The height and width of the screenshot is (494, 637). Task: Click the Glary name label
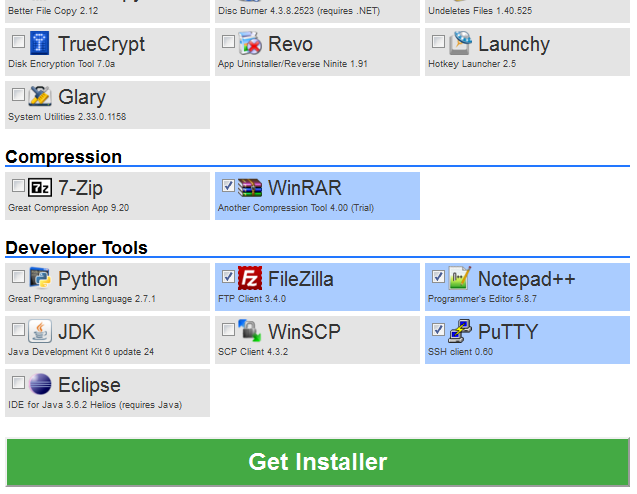click(82, 98)
